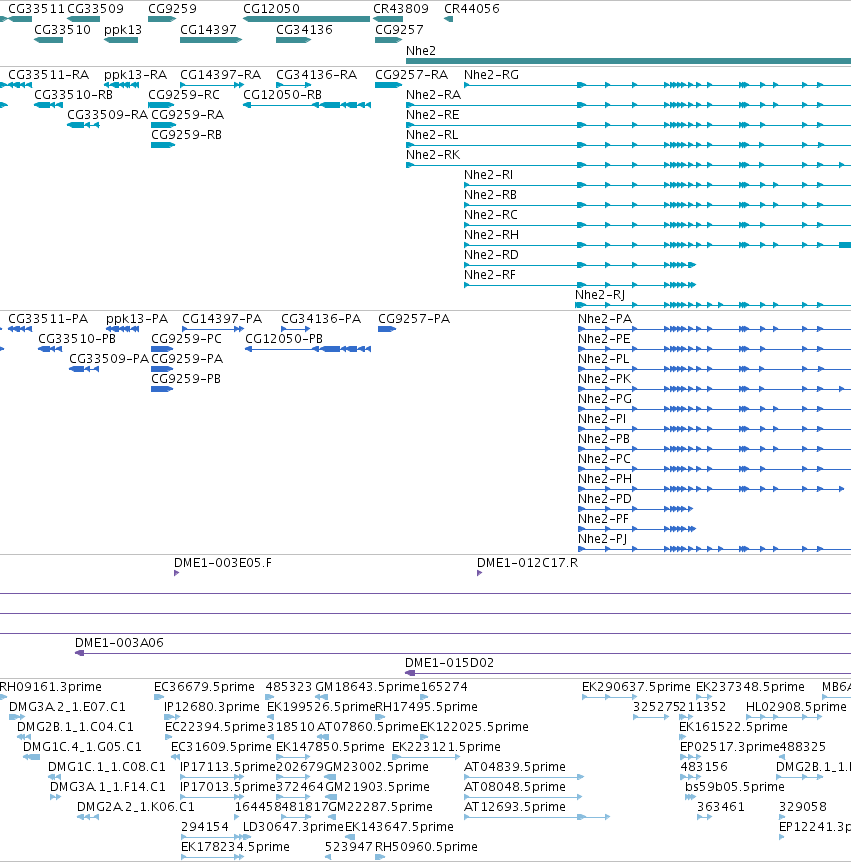Select EST EK161522.5prime
The image size is (851, 862).
pos(733,727)
